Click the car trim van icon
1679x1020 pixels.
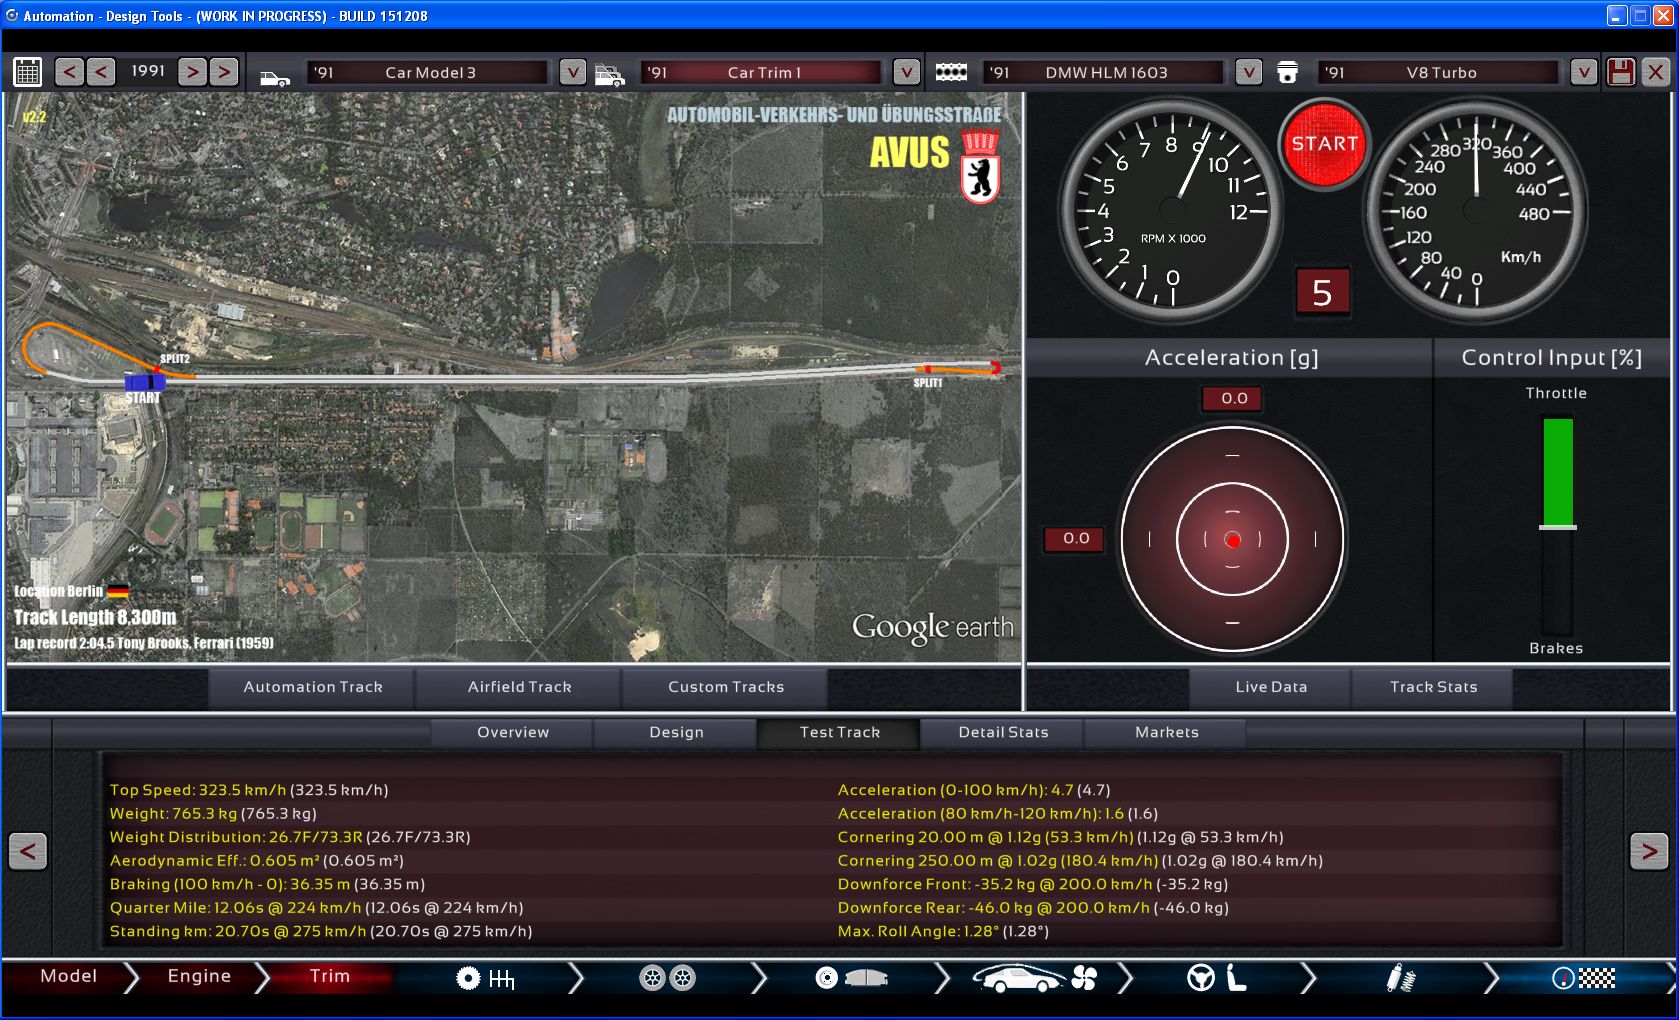[609, 75]
